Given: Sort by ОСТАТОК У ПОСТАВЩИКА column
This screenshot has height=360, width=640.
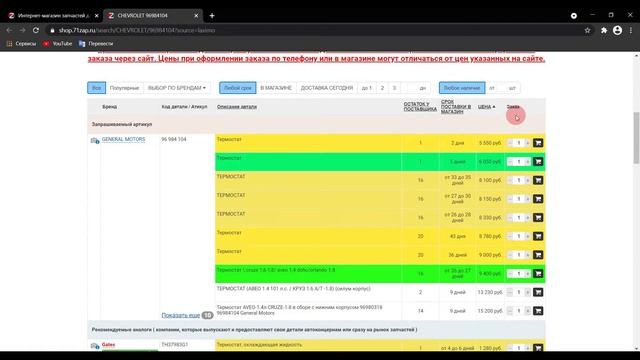Looking at the screenshot, I should click(420, 107).
